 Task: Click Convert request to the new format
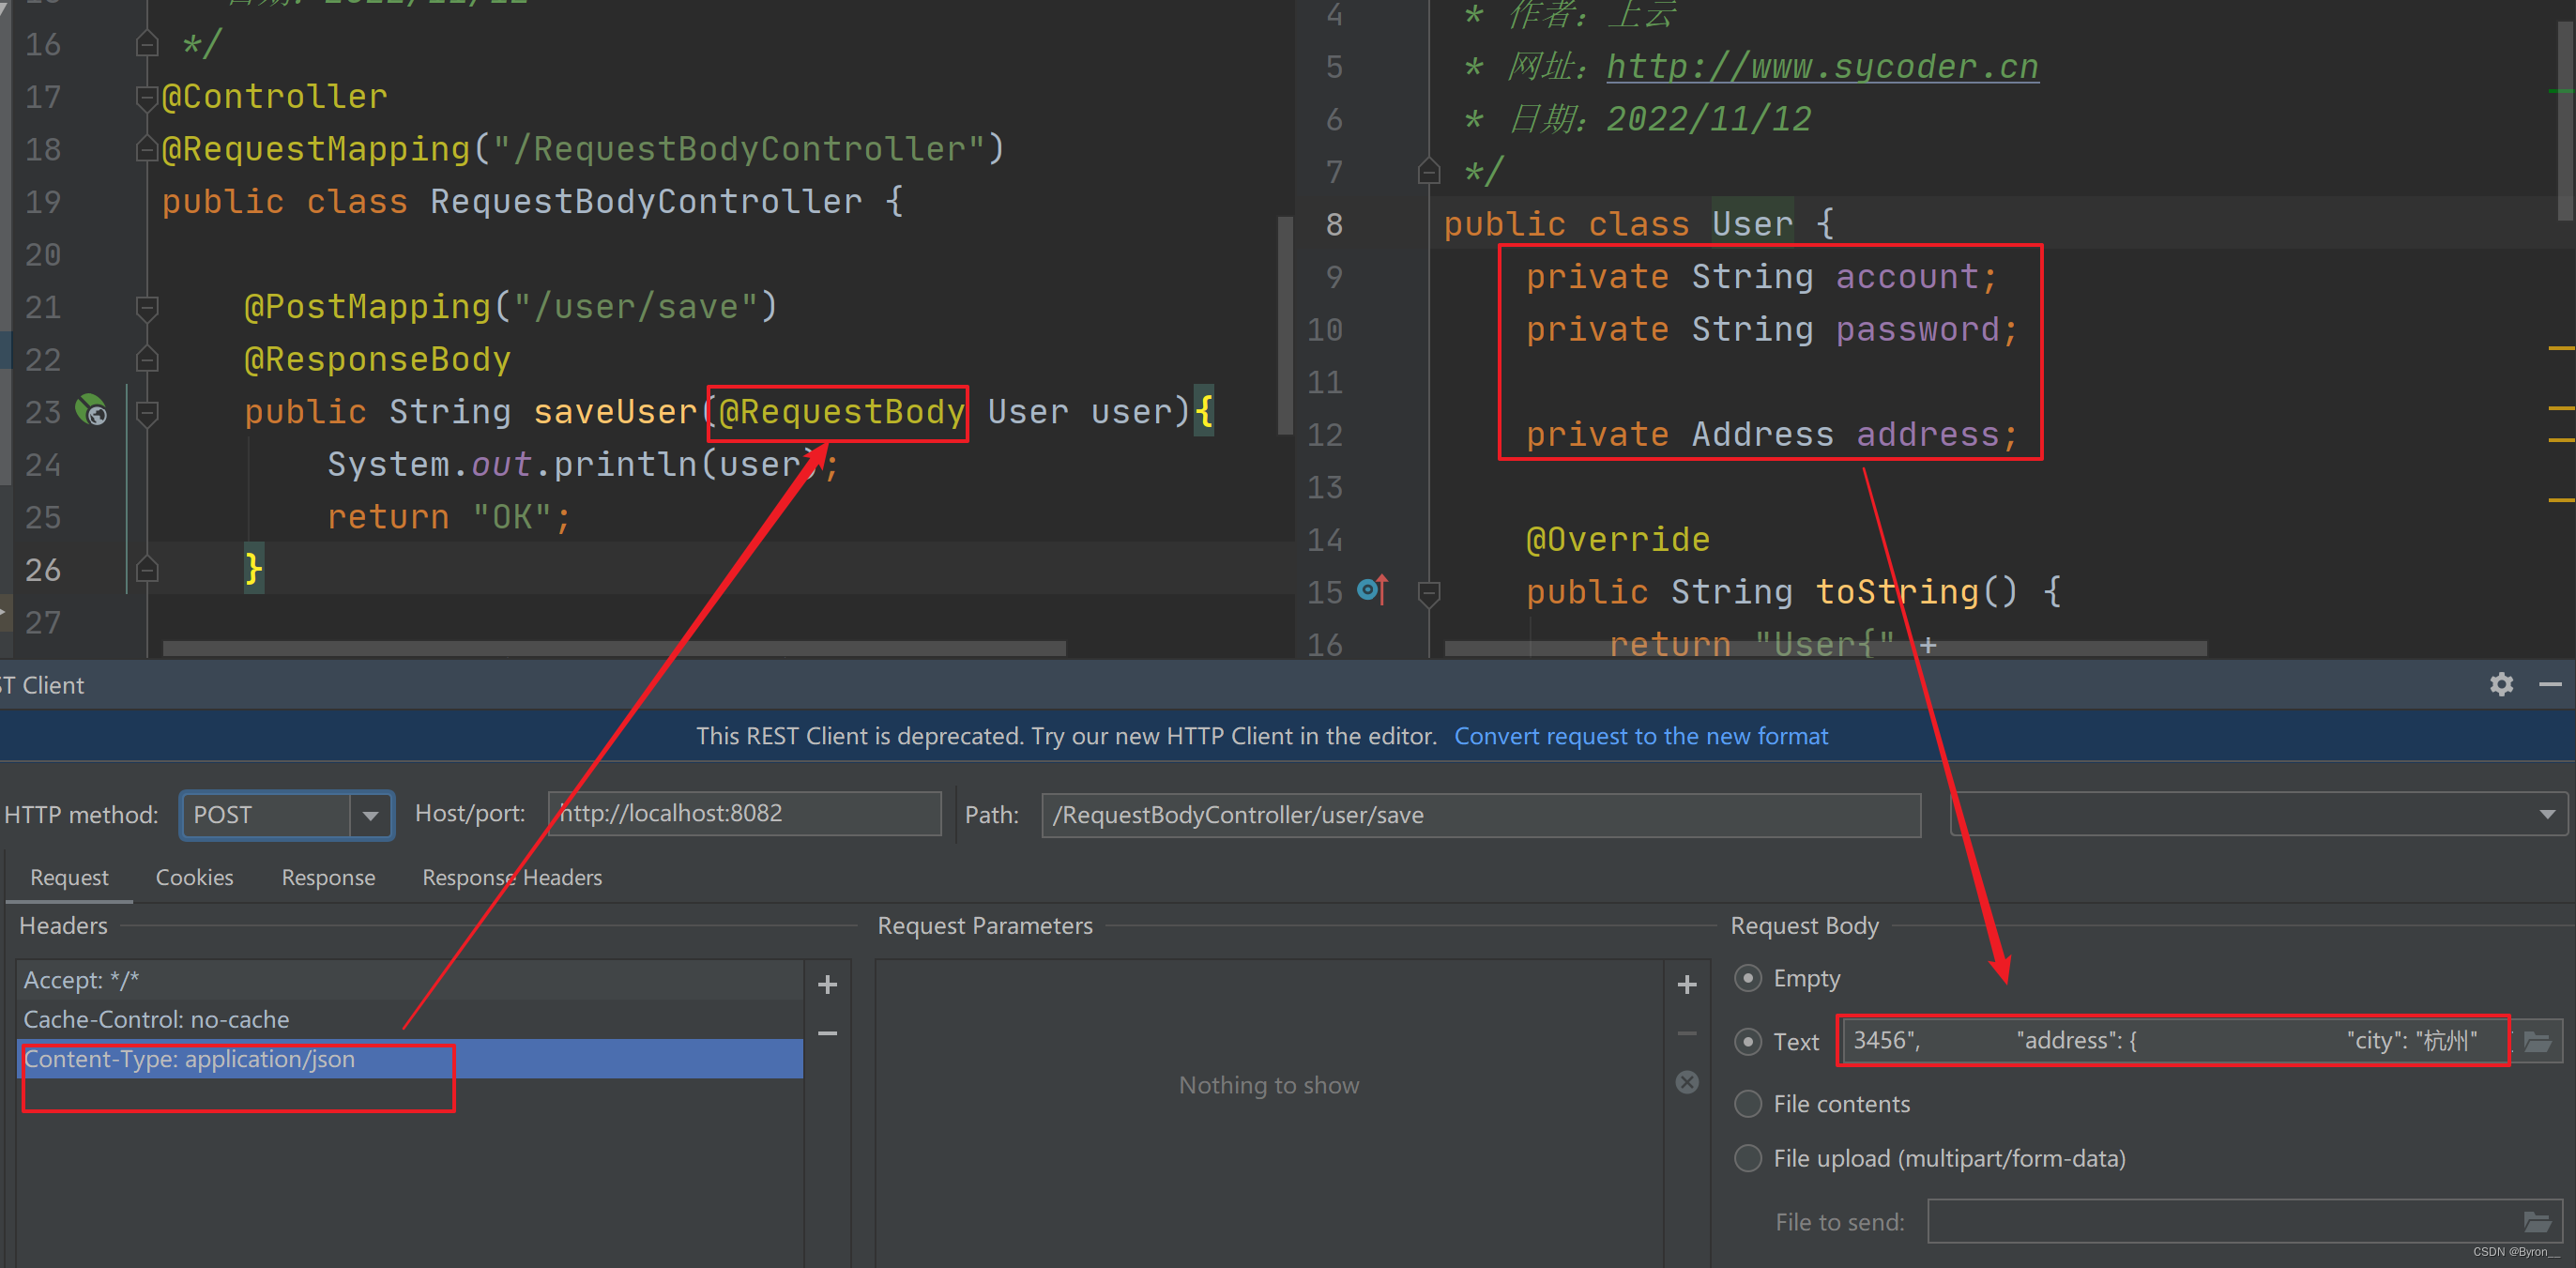click(1640, 736)
